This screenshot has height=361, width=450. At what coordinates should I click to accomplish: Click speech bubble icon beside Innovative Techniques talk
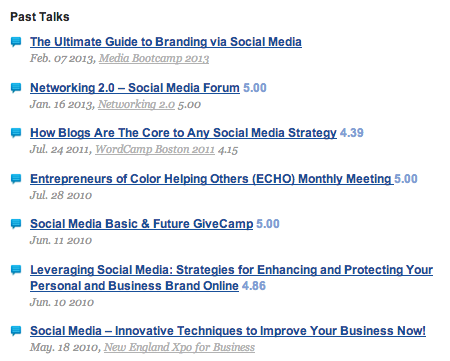coord(16,331)
